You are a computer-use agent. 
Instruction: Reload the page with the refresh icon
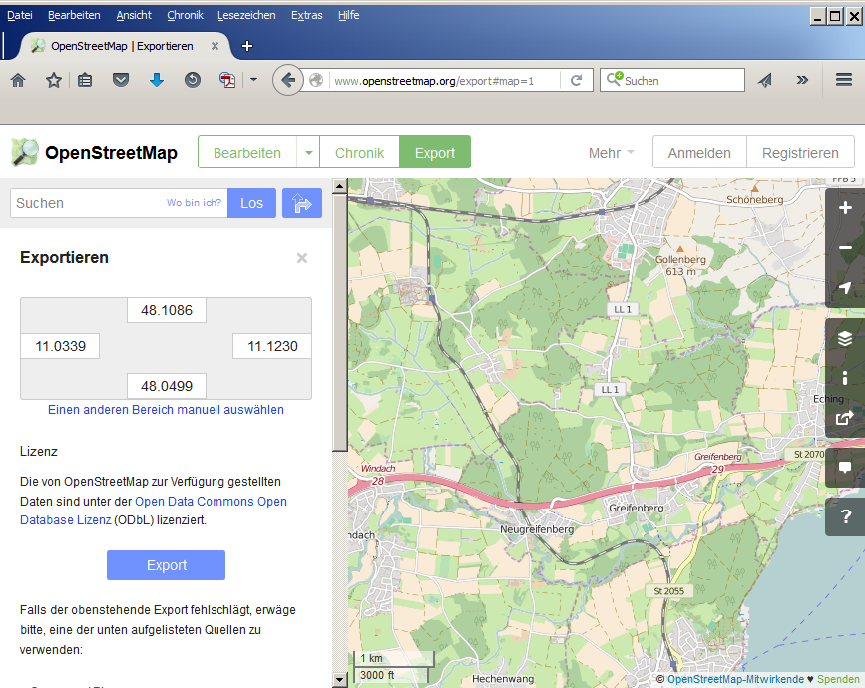tap(576, 81)
